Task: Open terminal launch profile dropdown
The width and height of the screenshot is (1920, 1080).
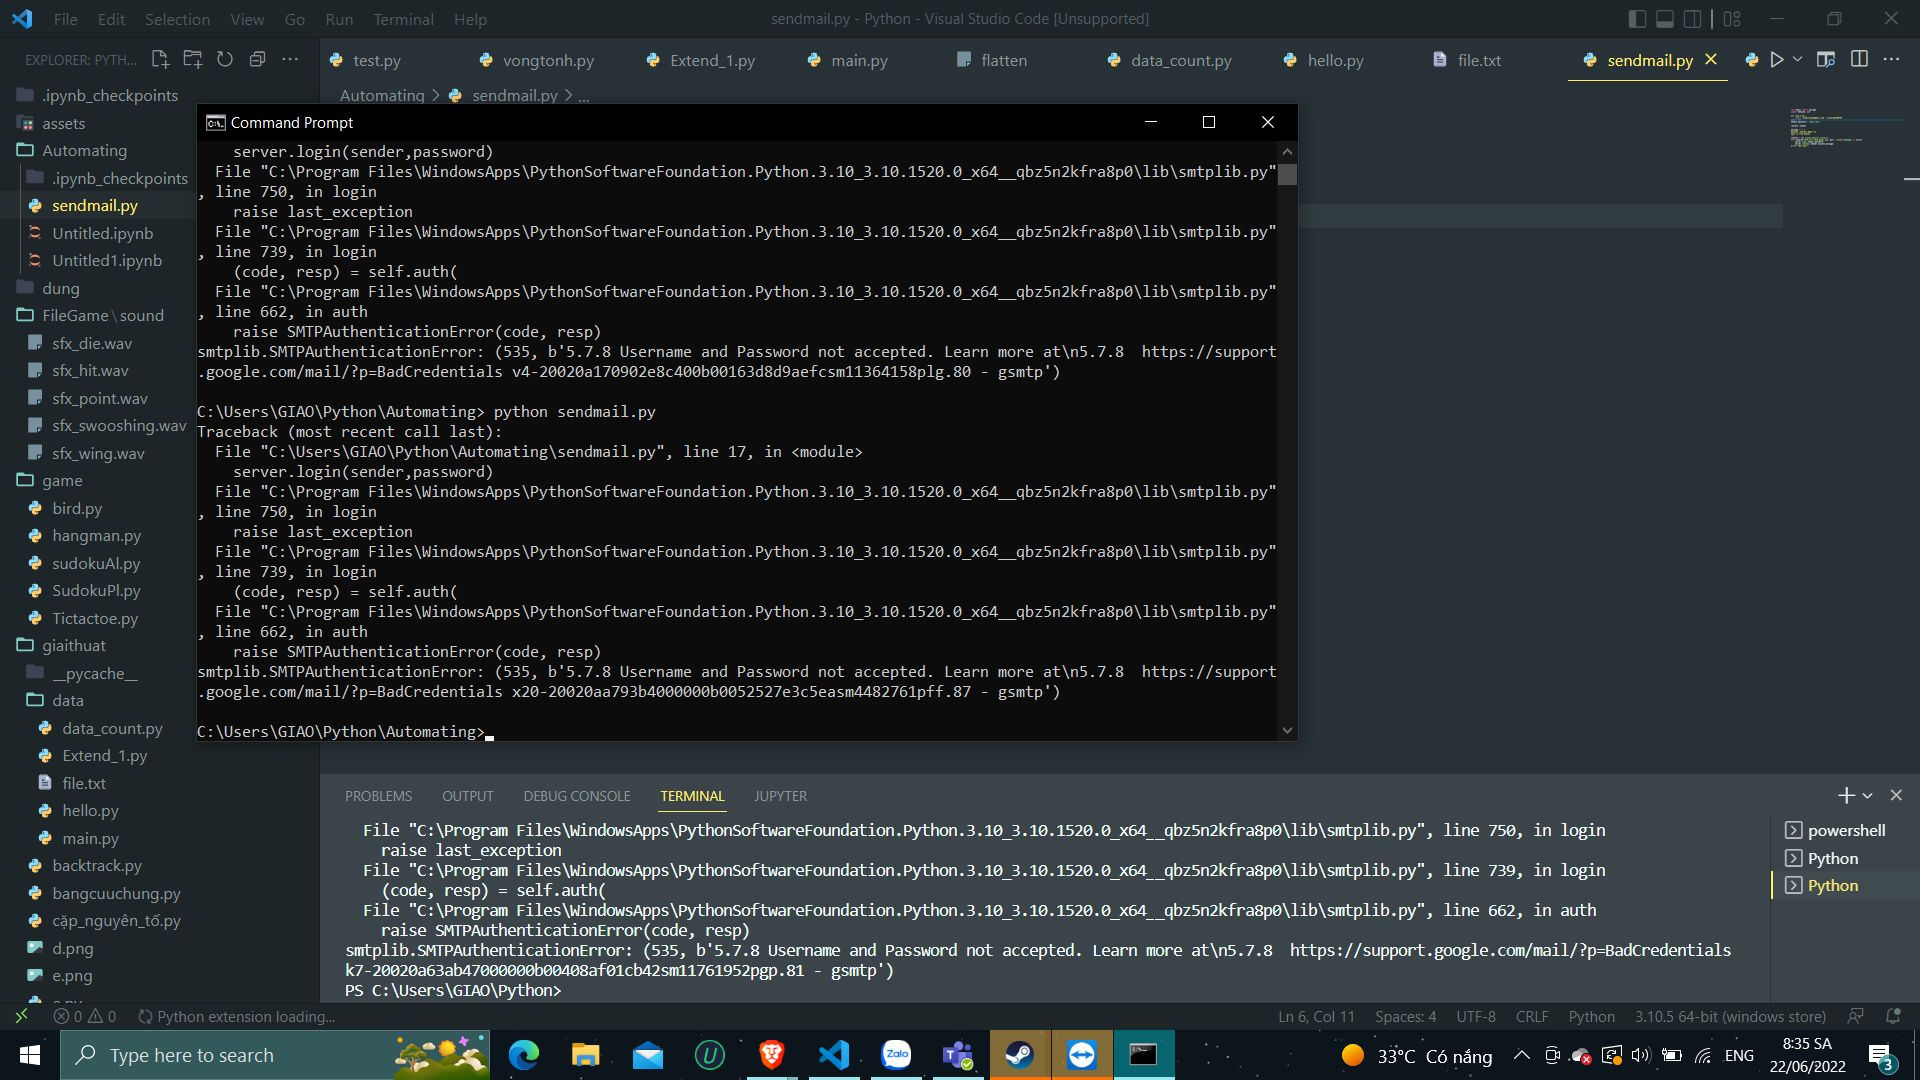Action: click(x=1867, y=796)
